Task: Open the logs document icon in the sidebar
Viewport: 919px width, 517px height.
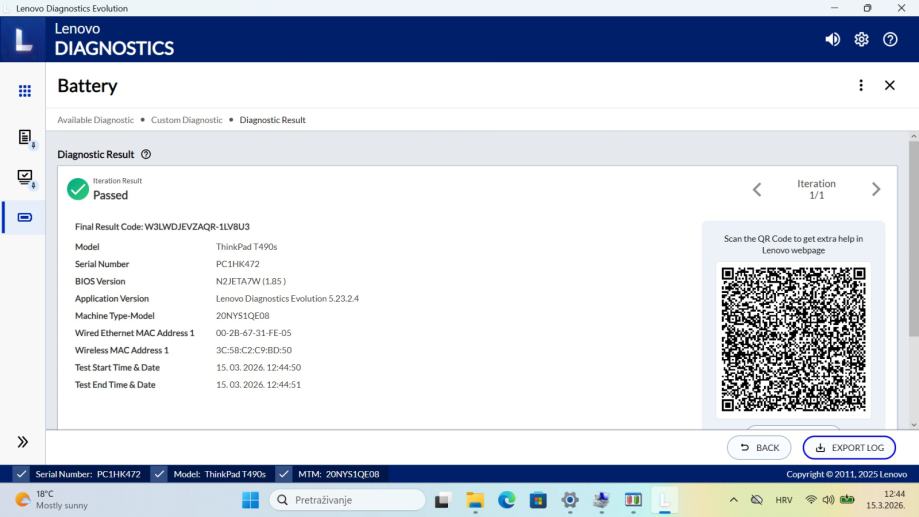Action: [x=25, y=138]
